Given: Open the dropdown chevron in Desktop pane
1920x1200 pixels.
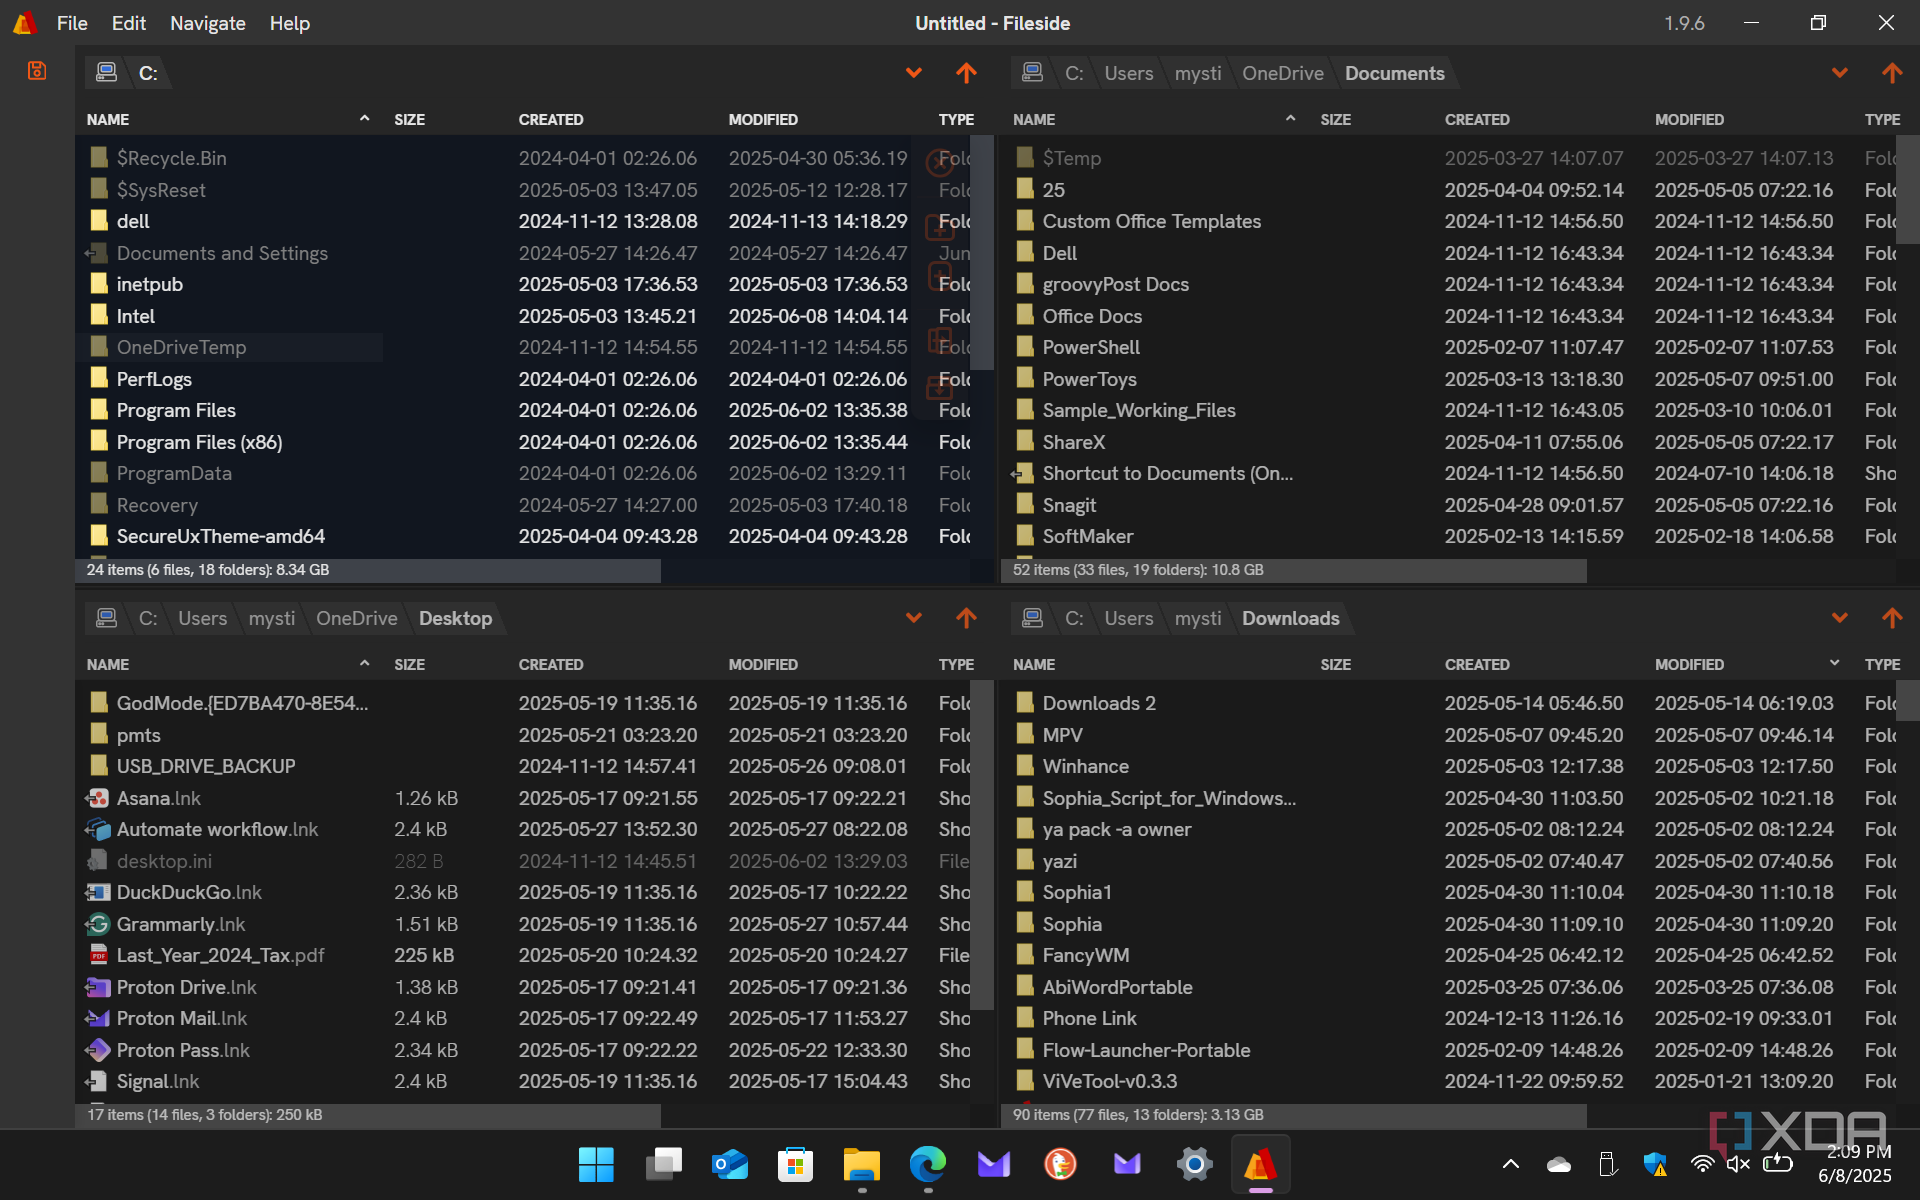Looking at the screenshot, I should point(913,618).
